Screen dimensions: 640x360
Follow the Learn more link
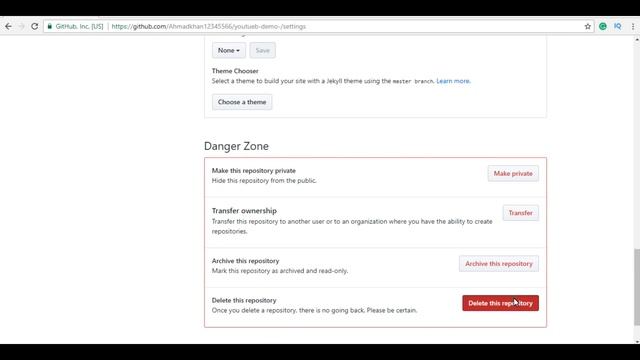[x=453, y=81]
